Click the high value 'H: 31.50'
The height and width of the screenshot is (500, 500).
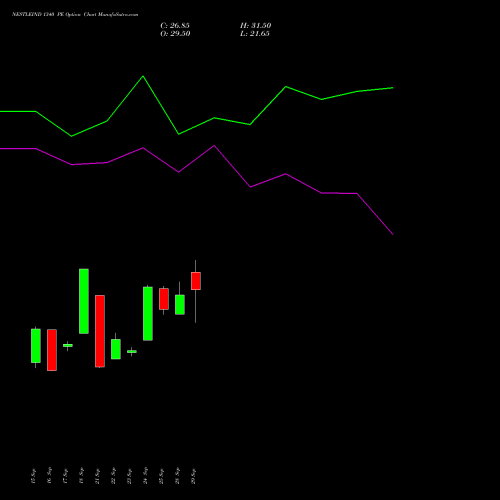coord(256,26)
